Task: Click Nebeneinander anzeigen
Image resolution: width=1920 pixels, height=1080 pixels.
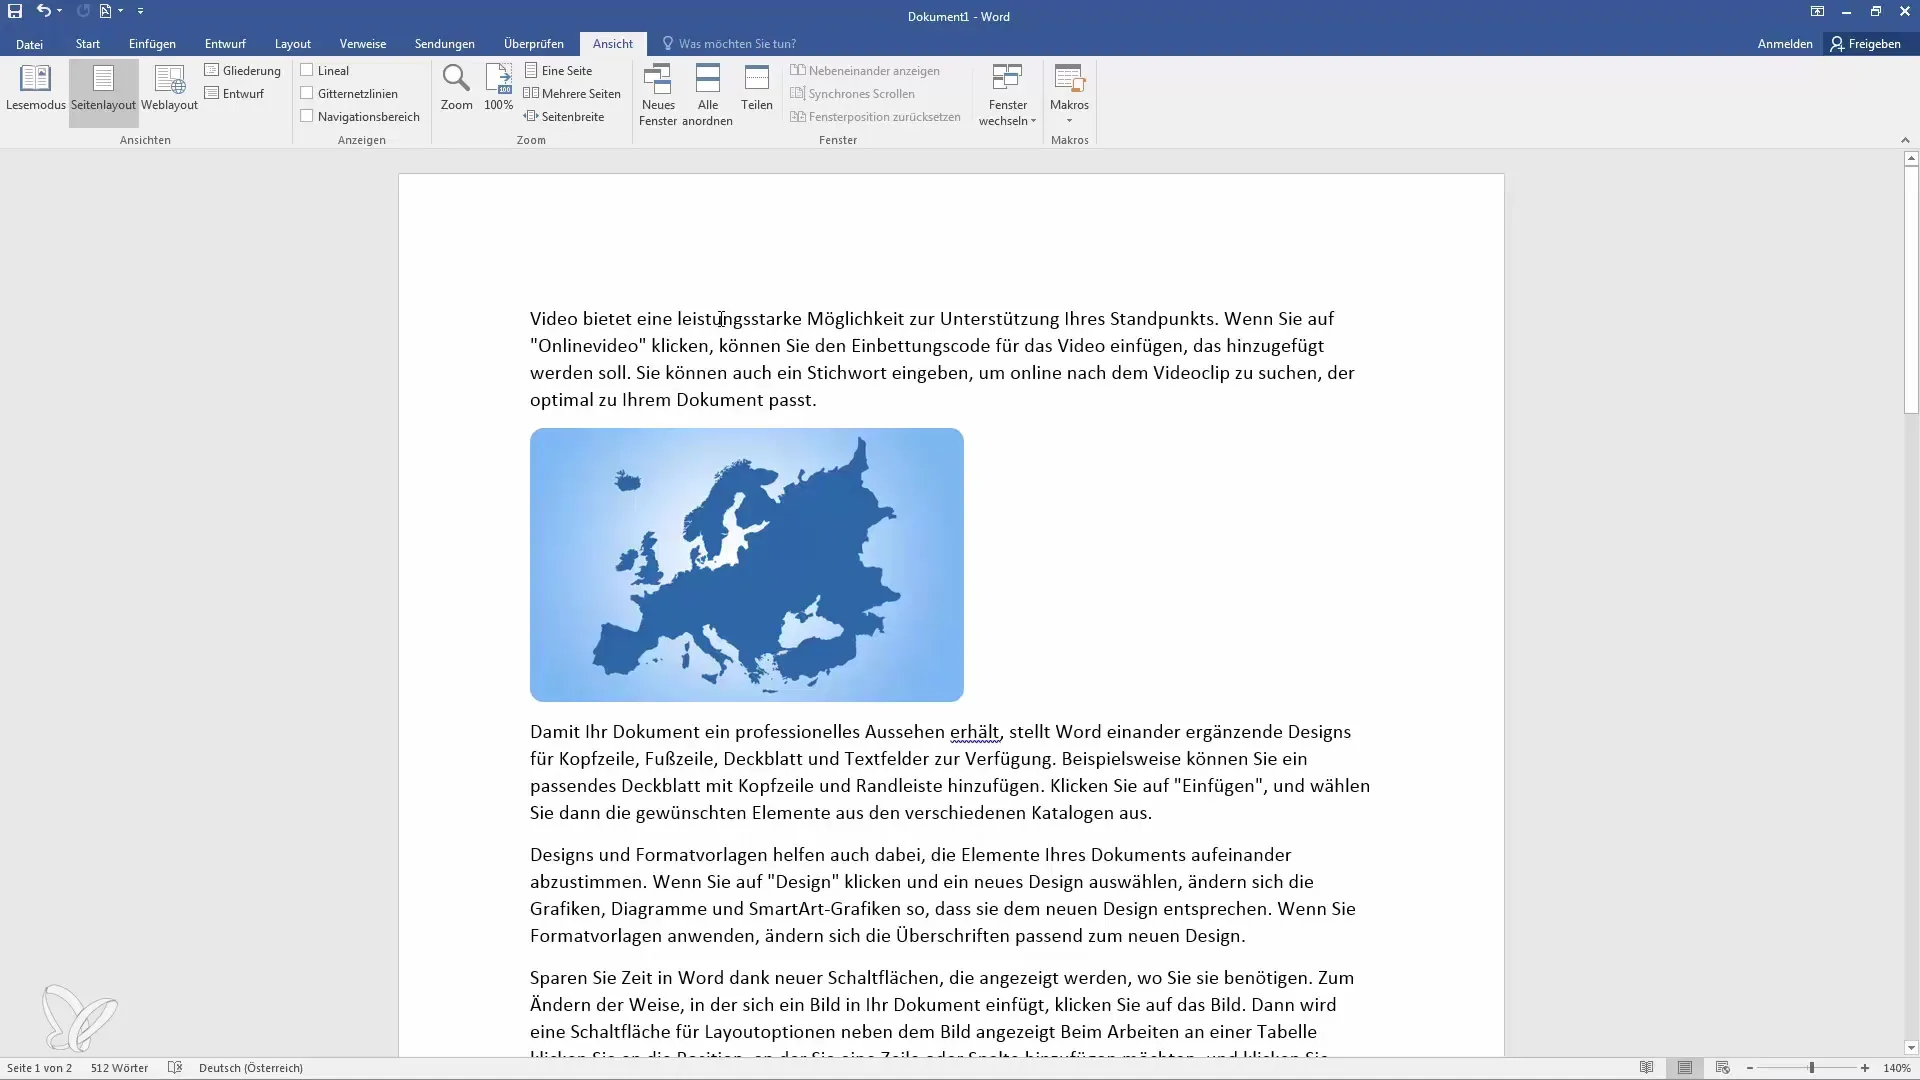Action: [865, 70]
